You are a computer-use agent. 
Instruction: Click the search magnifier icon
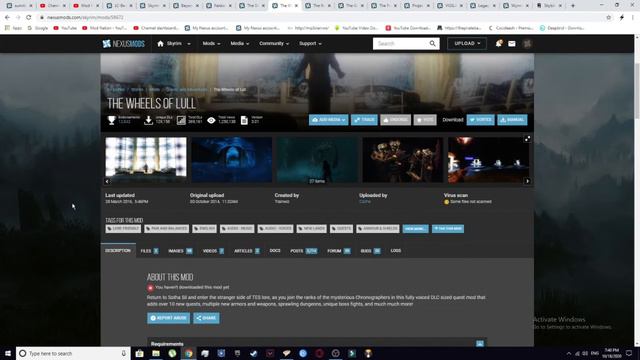[x=433, y=44]
